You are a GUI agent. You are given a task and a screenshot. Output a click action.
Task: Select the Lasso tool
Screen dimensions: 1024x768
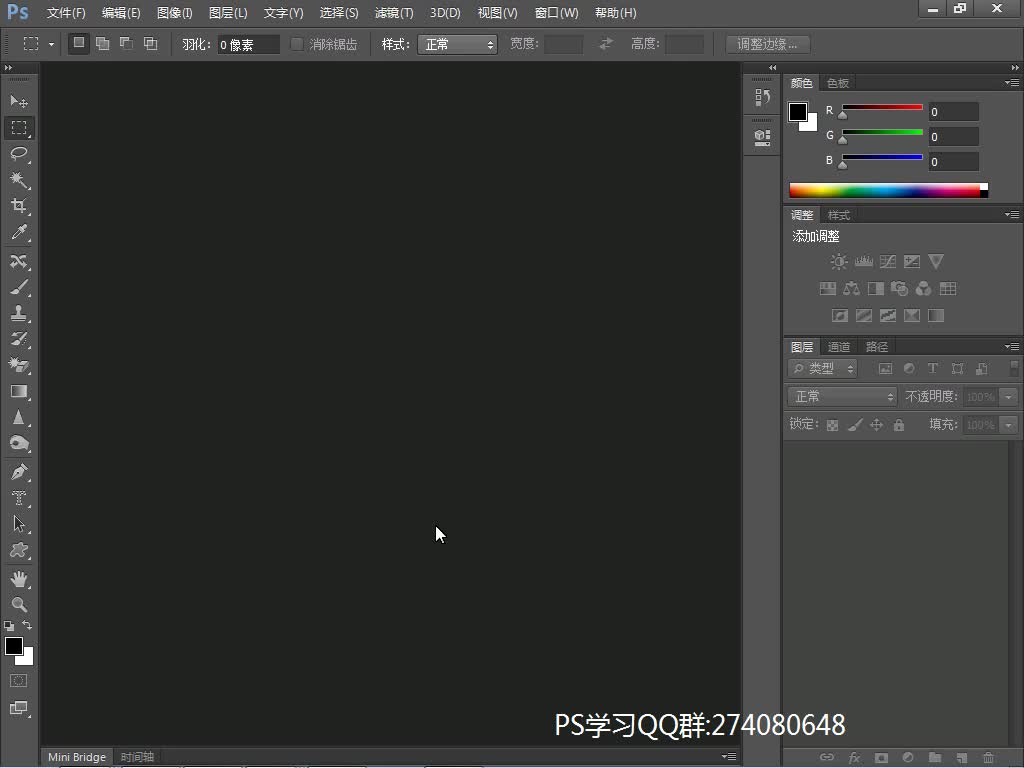[x=19, y=154]
